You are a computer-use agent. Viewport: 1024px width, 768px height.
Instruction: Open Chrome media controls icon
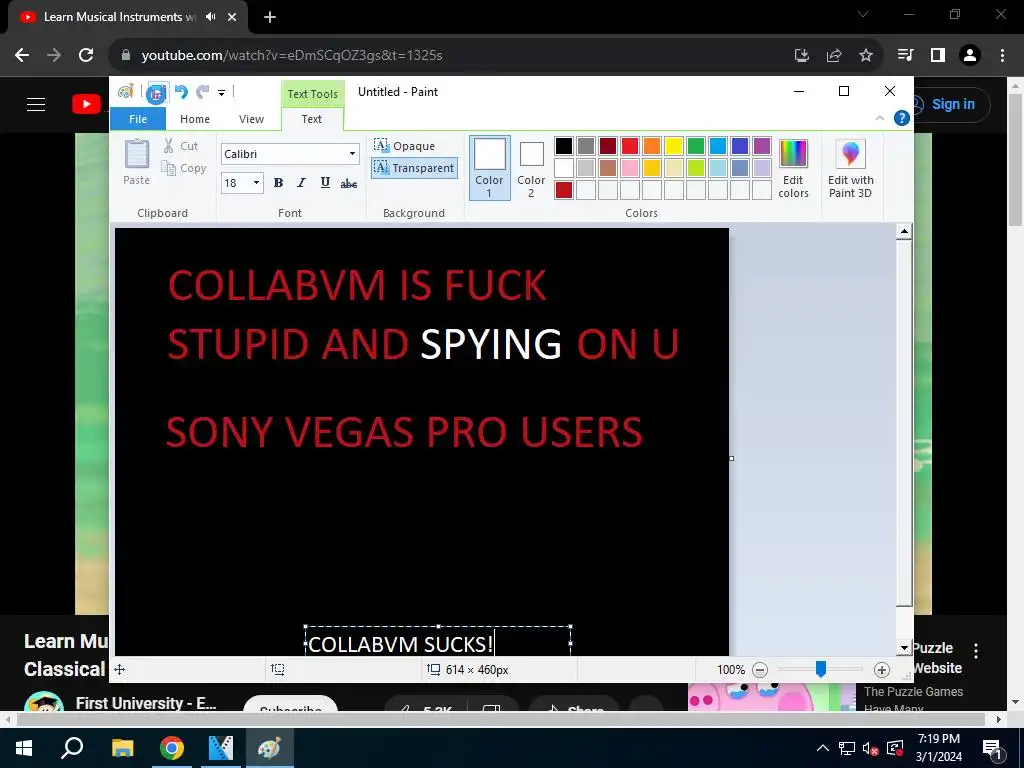[x=905, y=56]
